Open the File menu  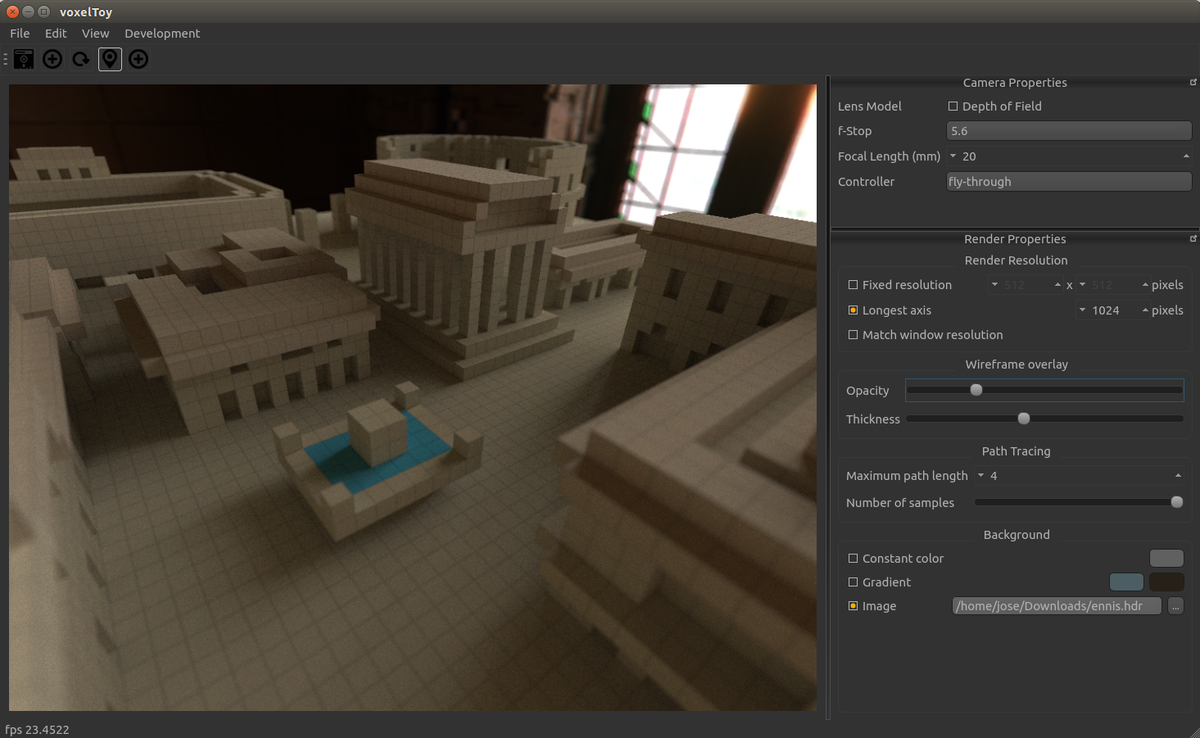point(20,33)
